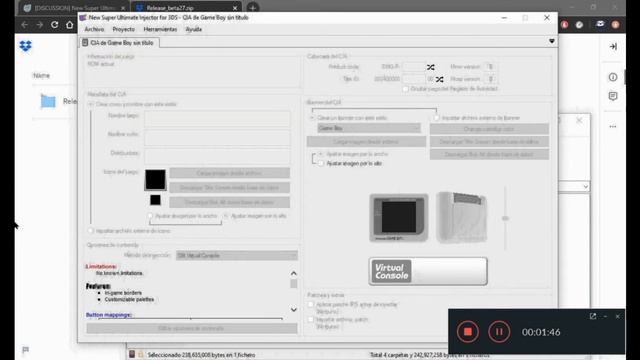This screenshot has width=640, height=360.
Task: Open the Archivo menu
Action: [94, 29]
